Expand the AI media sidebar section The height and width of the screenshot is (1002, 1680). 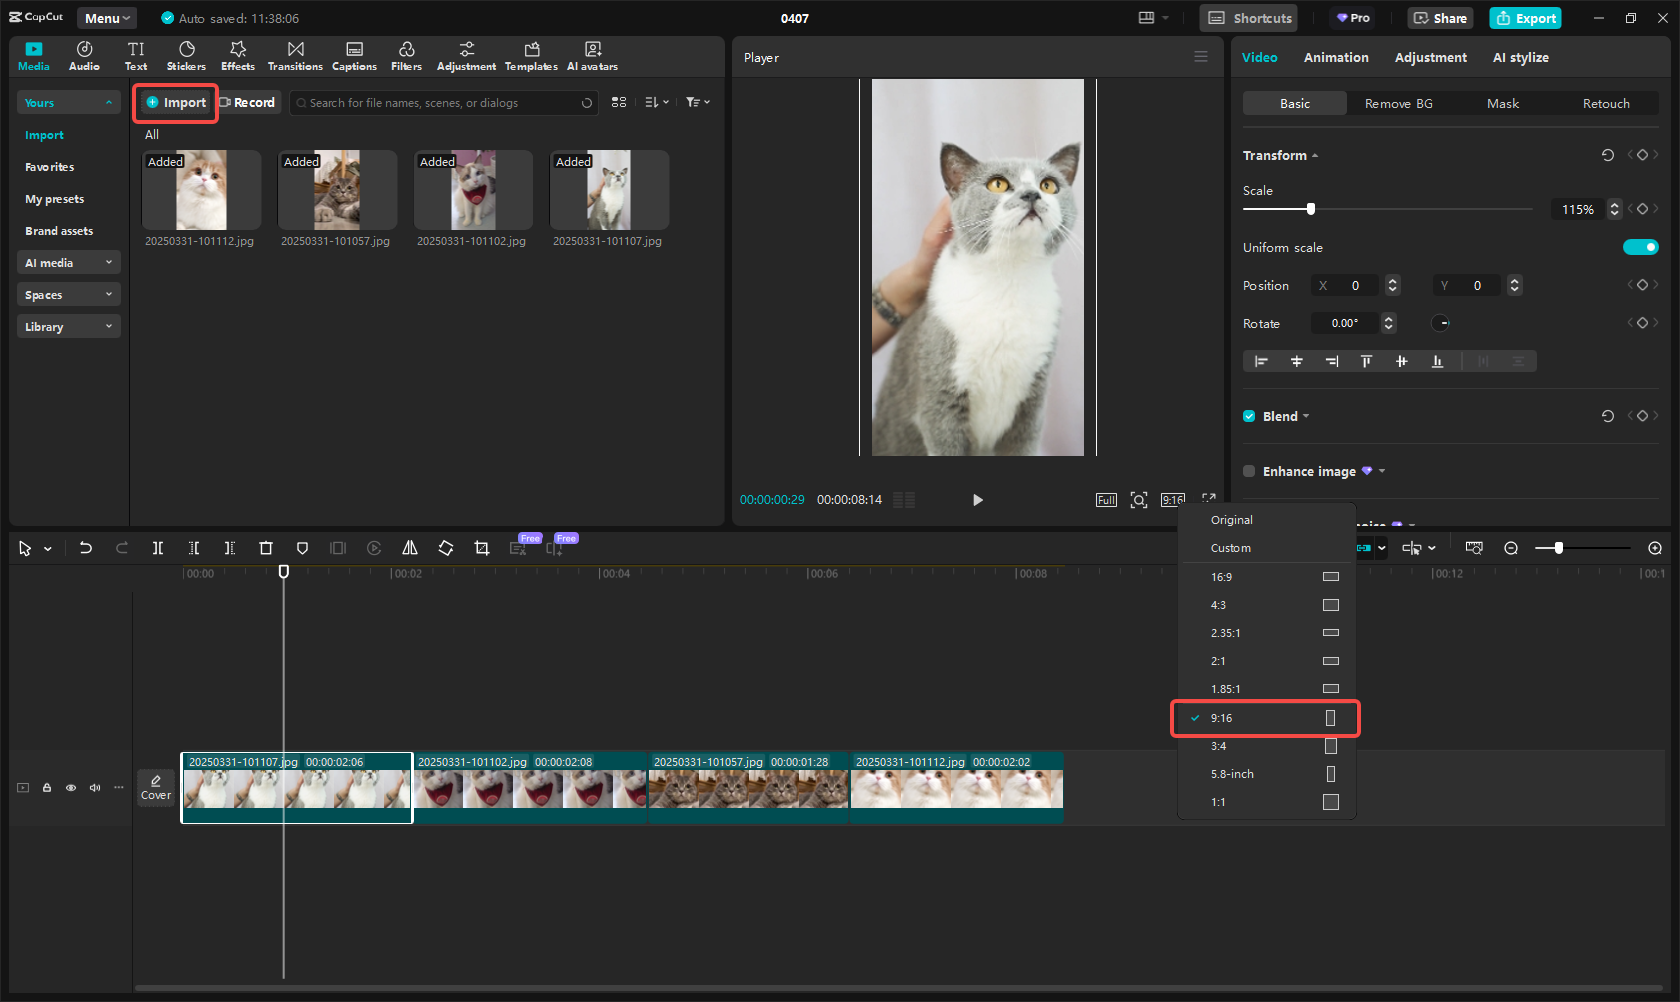point(68,263)
